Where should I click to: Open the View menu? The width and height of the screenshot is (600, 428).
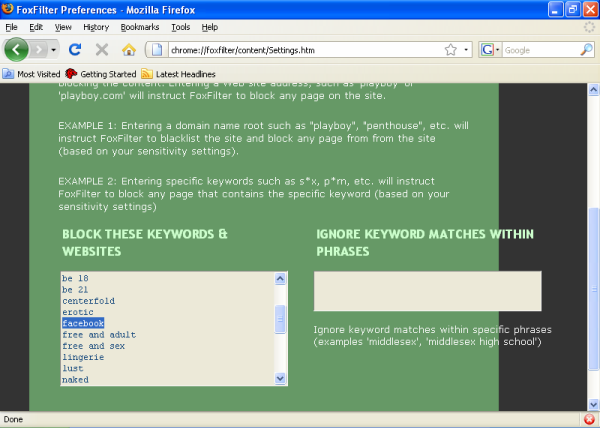click(63, 27)
